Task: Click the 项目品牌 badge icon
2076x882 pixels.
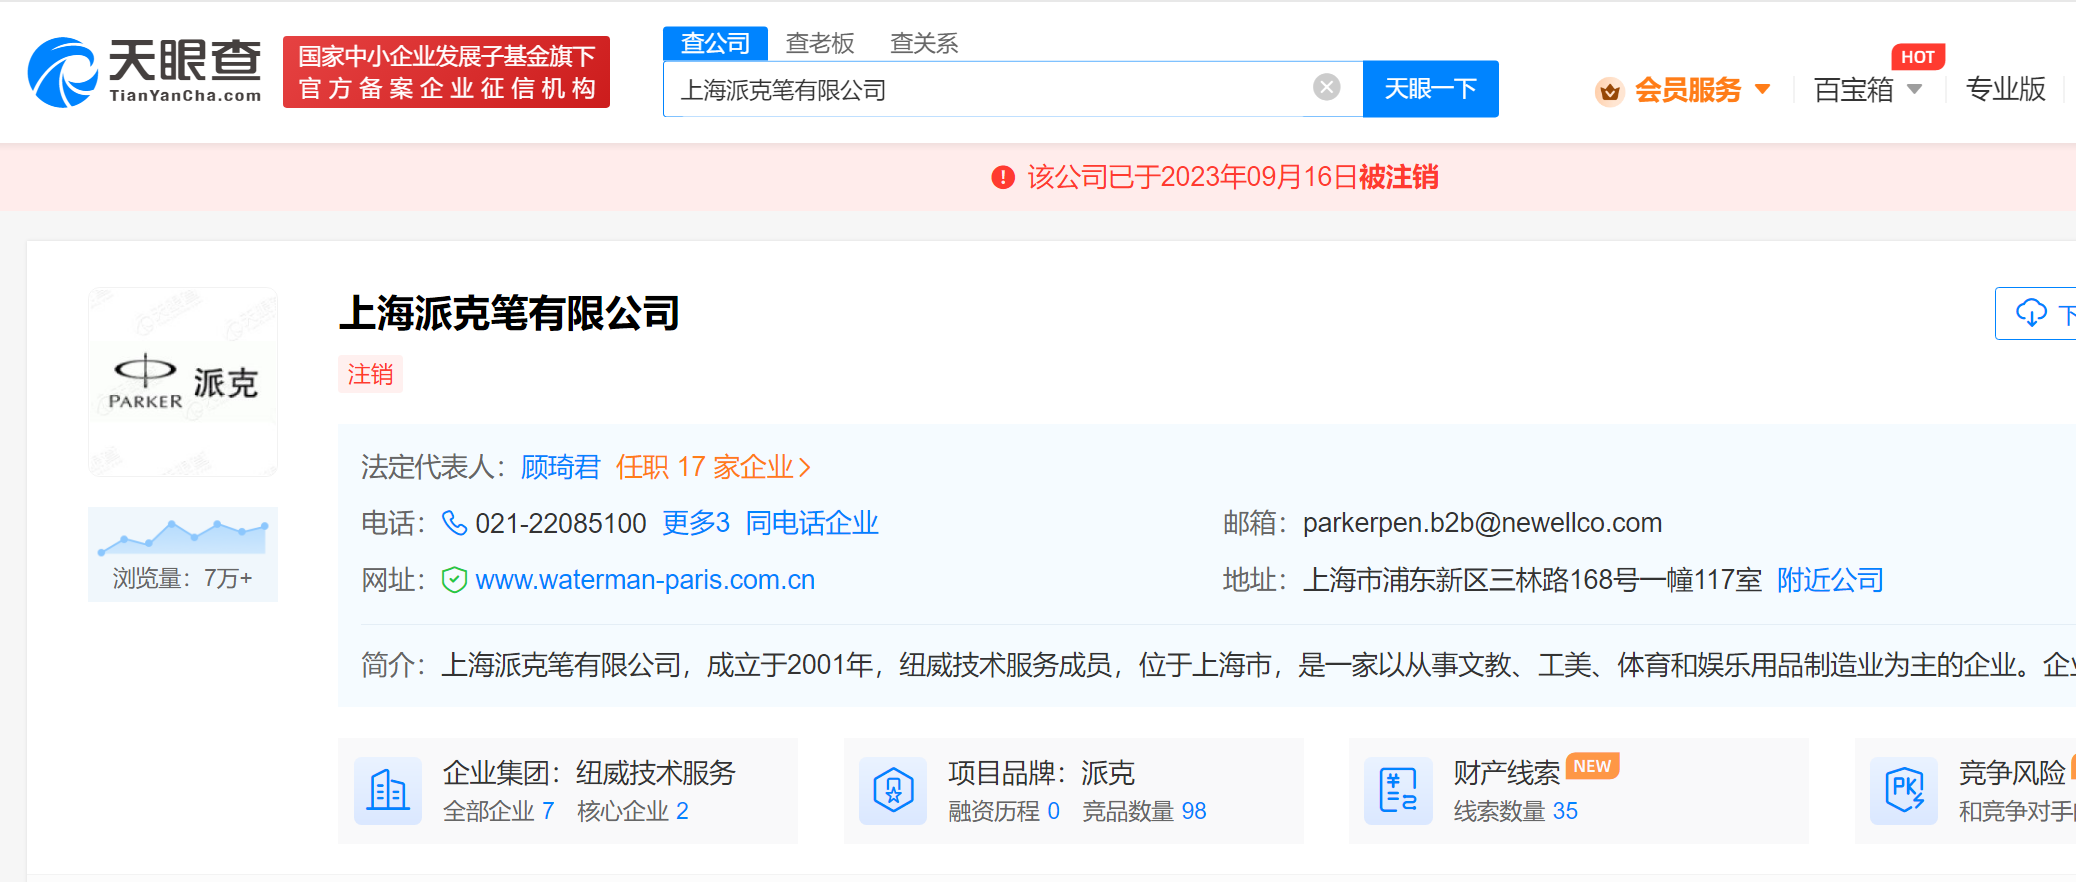Action: [x=893, y=791]
